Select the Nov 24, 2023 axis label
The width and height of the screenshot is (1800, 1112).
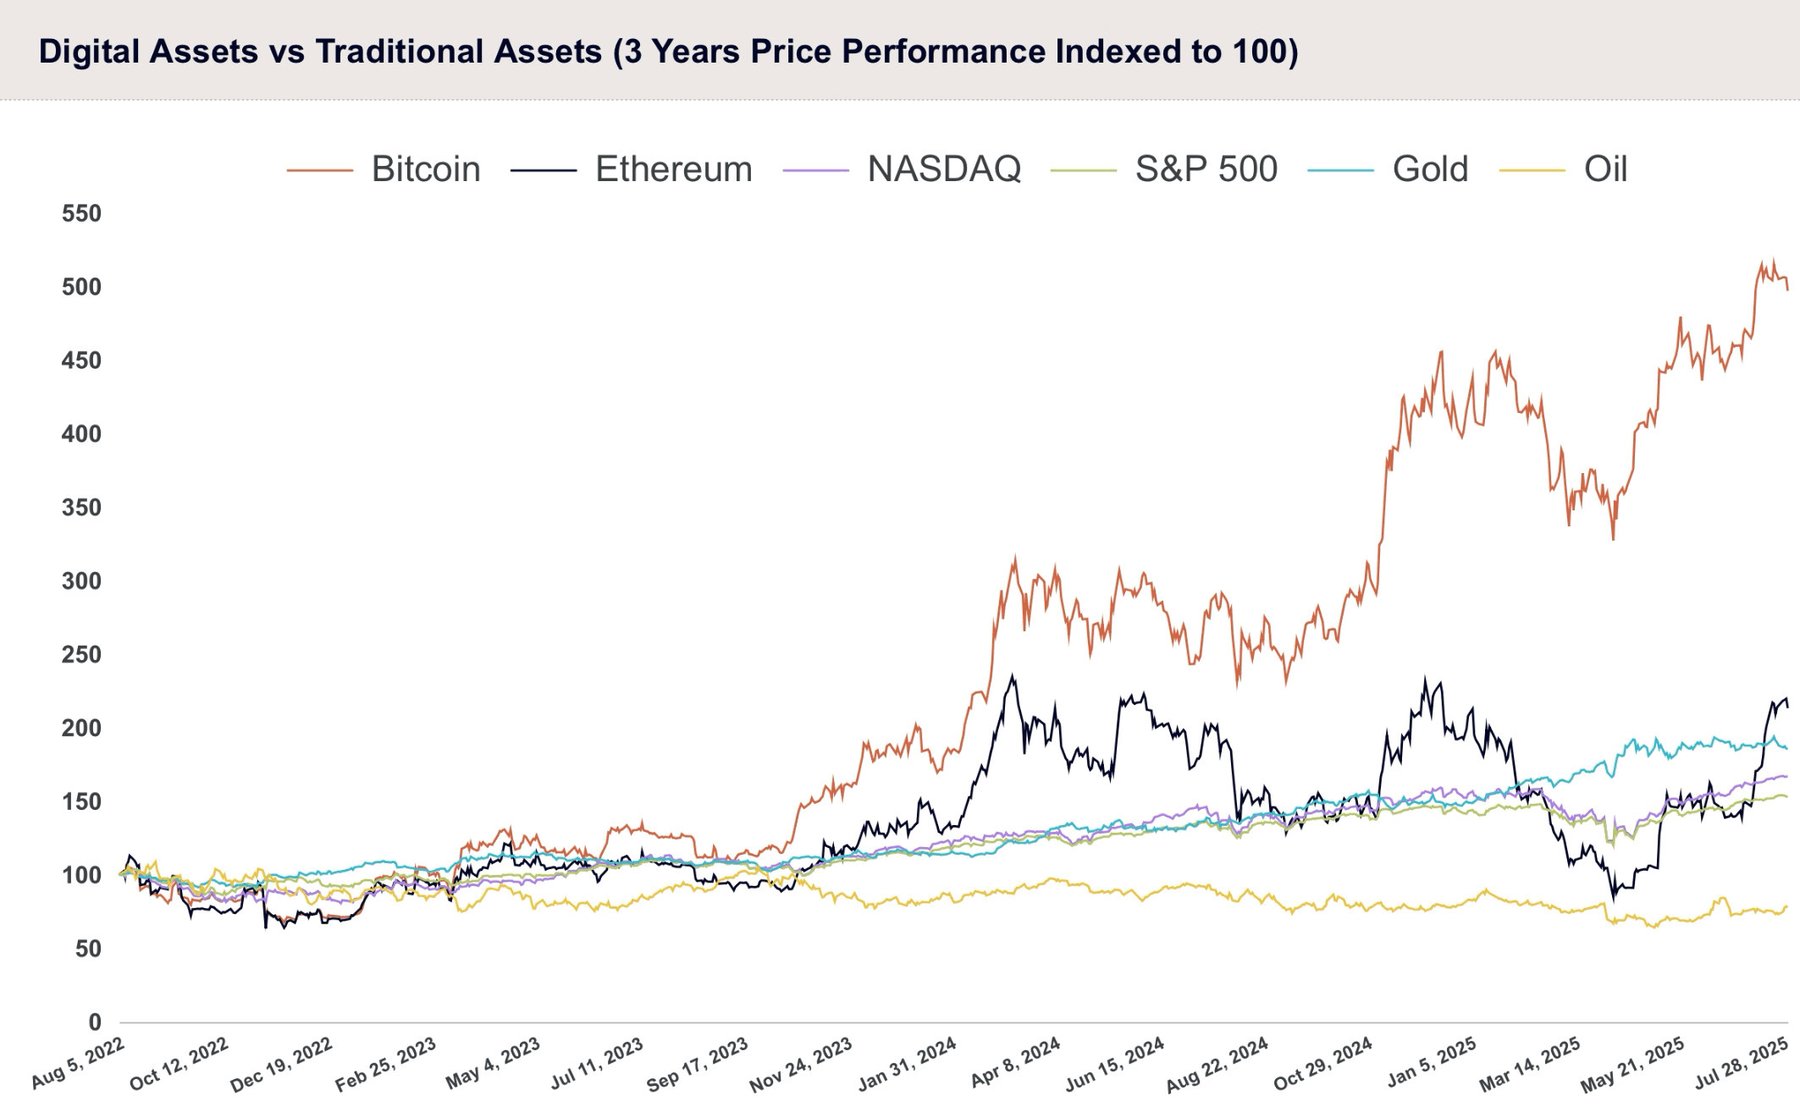click(800, 1065)
